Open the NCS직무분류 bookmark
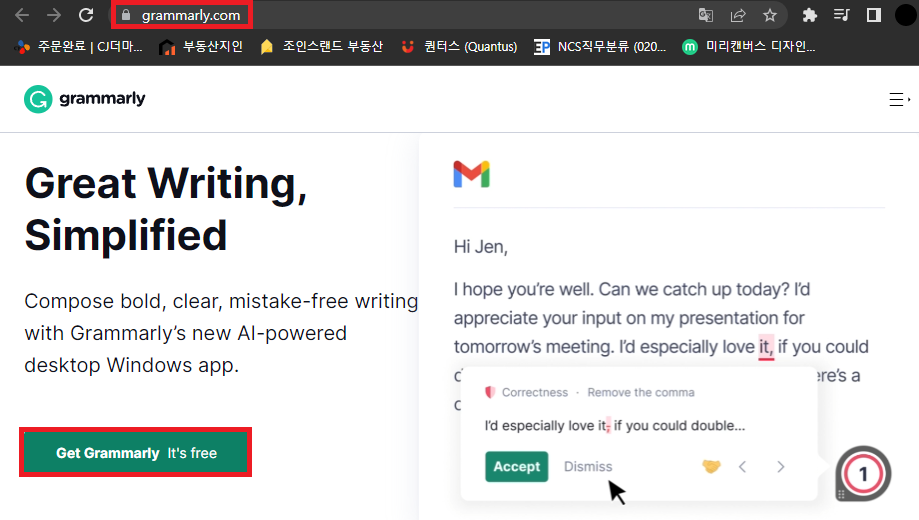Screen dimensions: 919x520 (600, 47)
